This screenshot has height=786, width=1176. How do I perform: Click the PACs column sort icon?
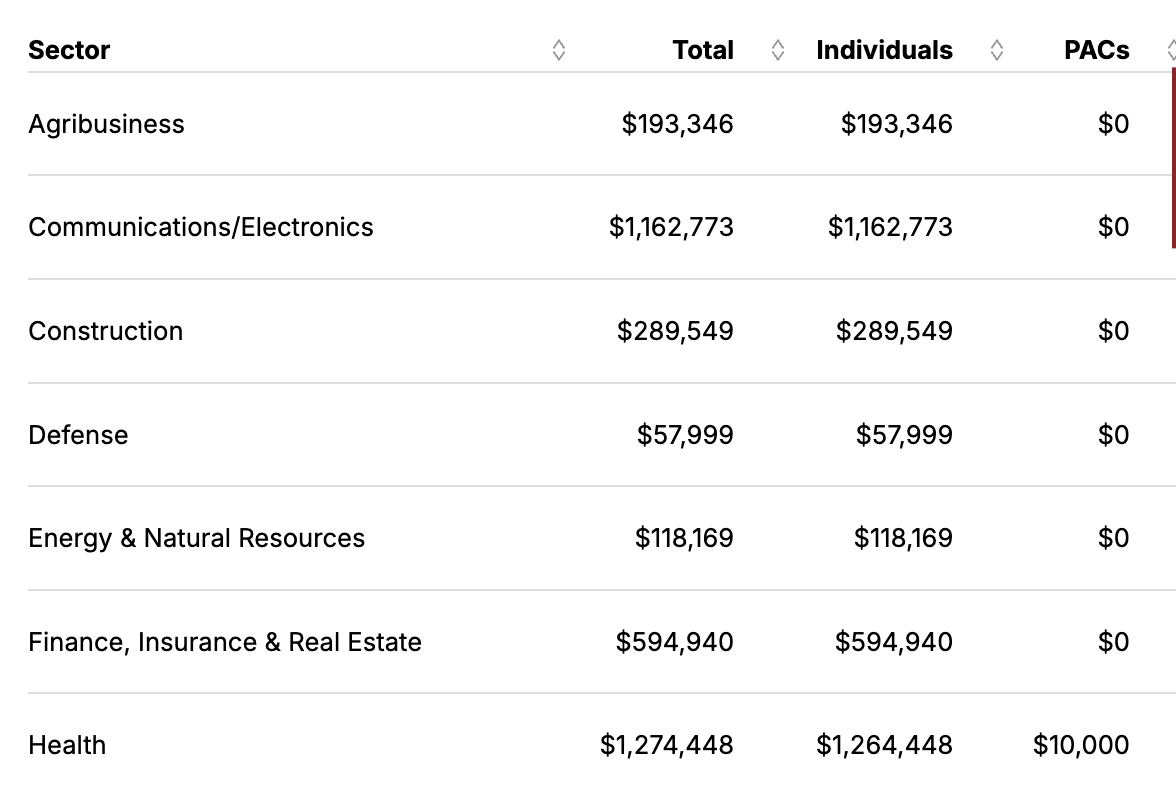click(1171, 50)
